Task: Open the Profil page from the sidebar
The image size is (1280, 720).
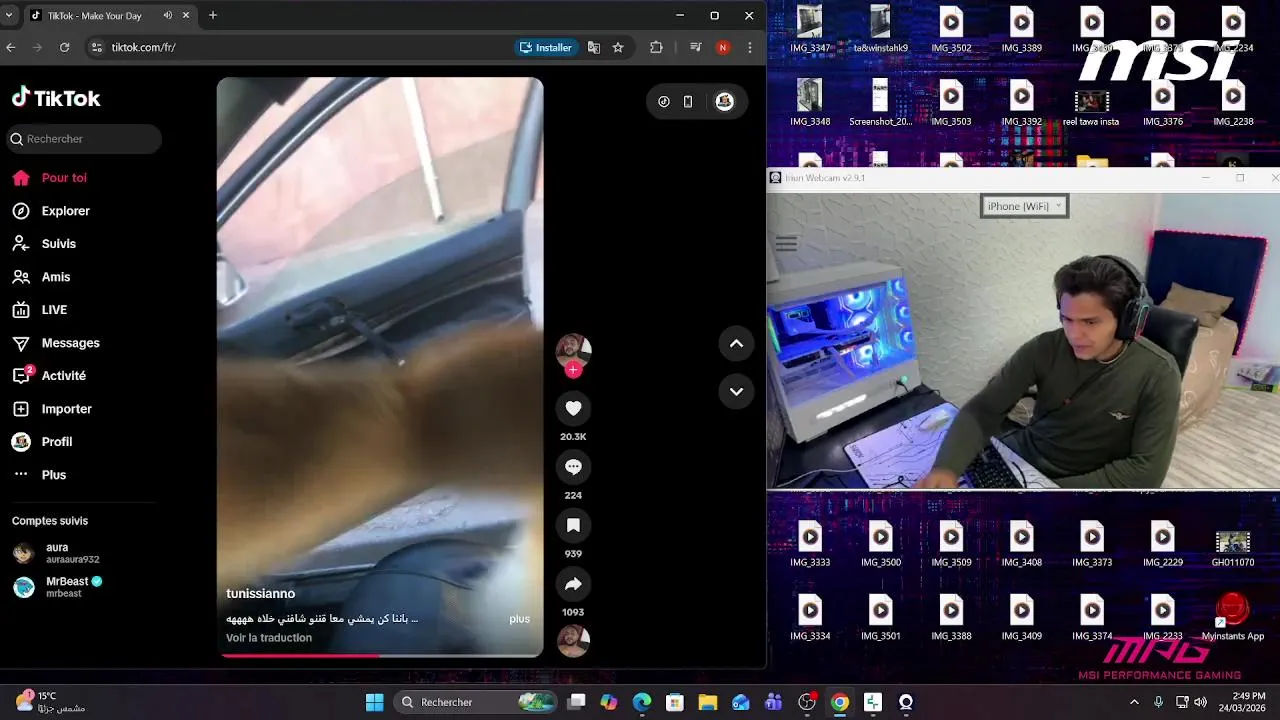Action: click(43, 442)
